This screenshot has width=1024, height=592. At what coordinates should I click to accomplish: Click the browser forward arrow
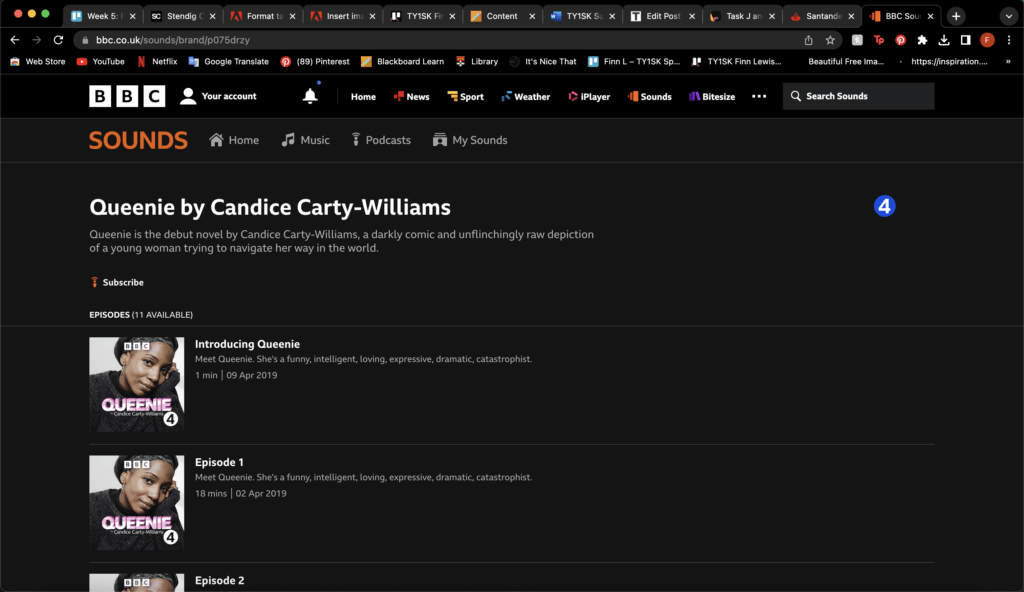[x=37, y=40]
